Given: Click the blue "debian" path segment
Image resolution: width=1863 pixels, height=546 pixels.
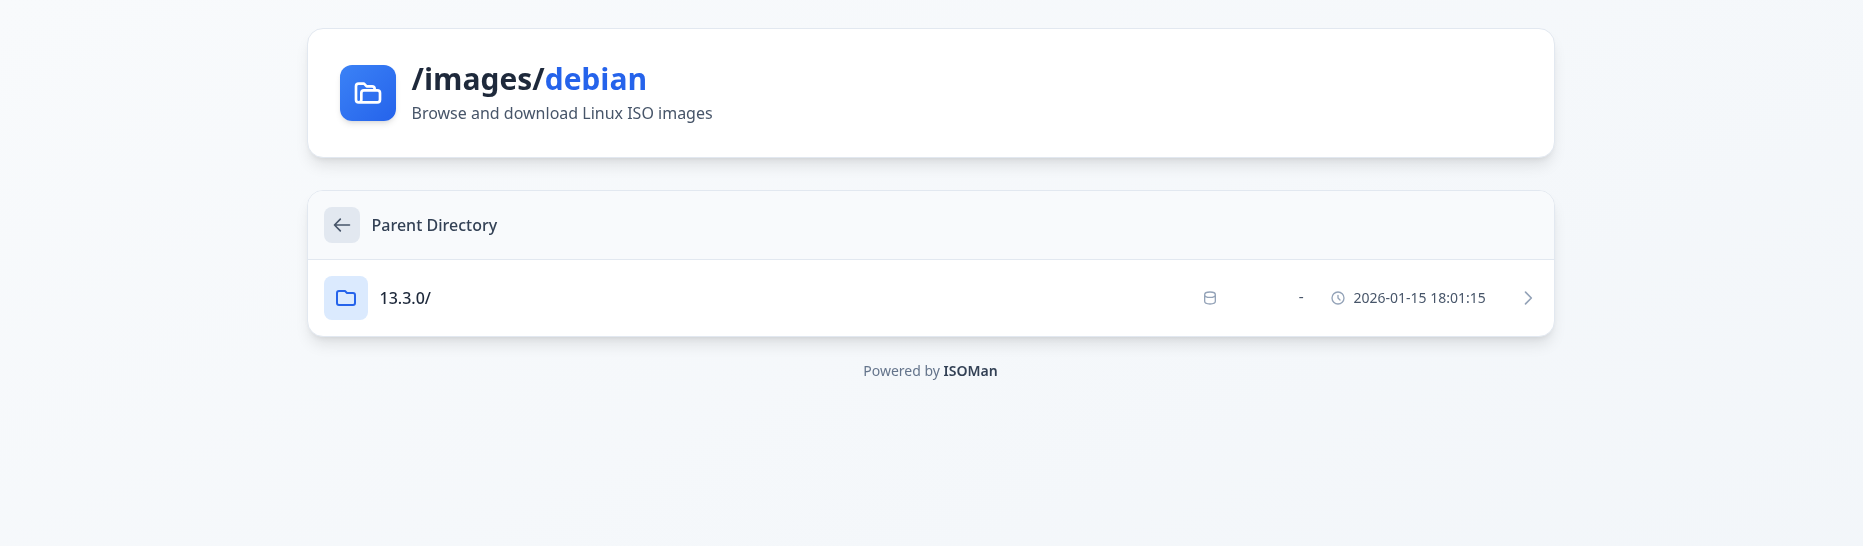Looking at the screenshot, I should (x=595, y=79).
